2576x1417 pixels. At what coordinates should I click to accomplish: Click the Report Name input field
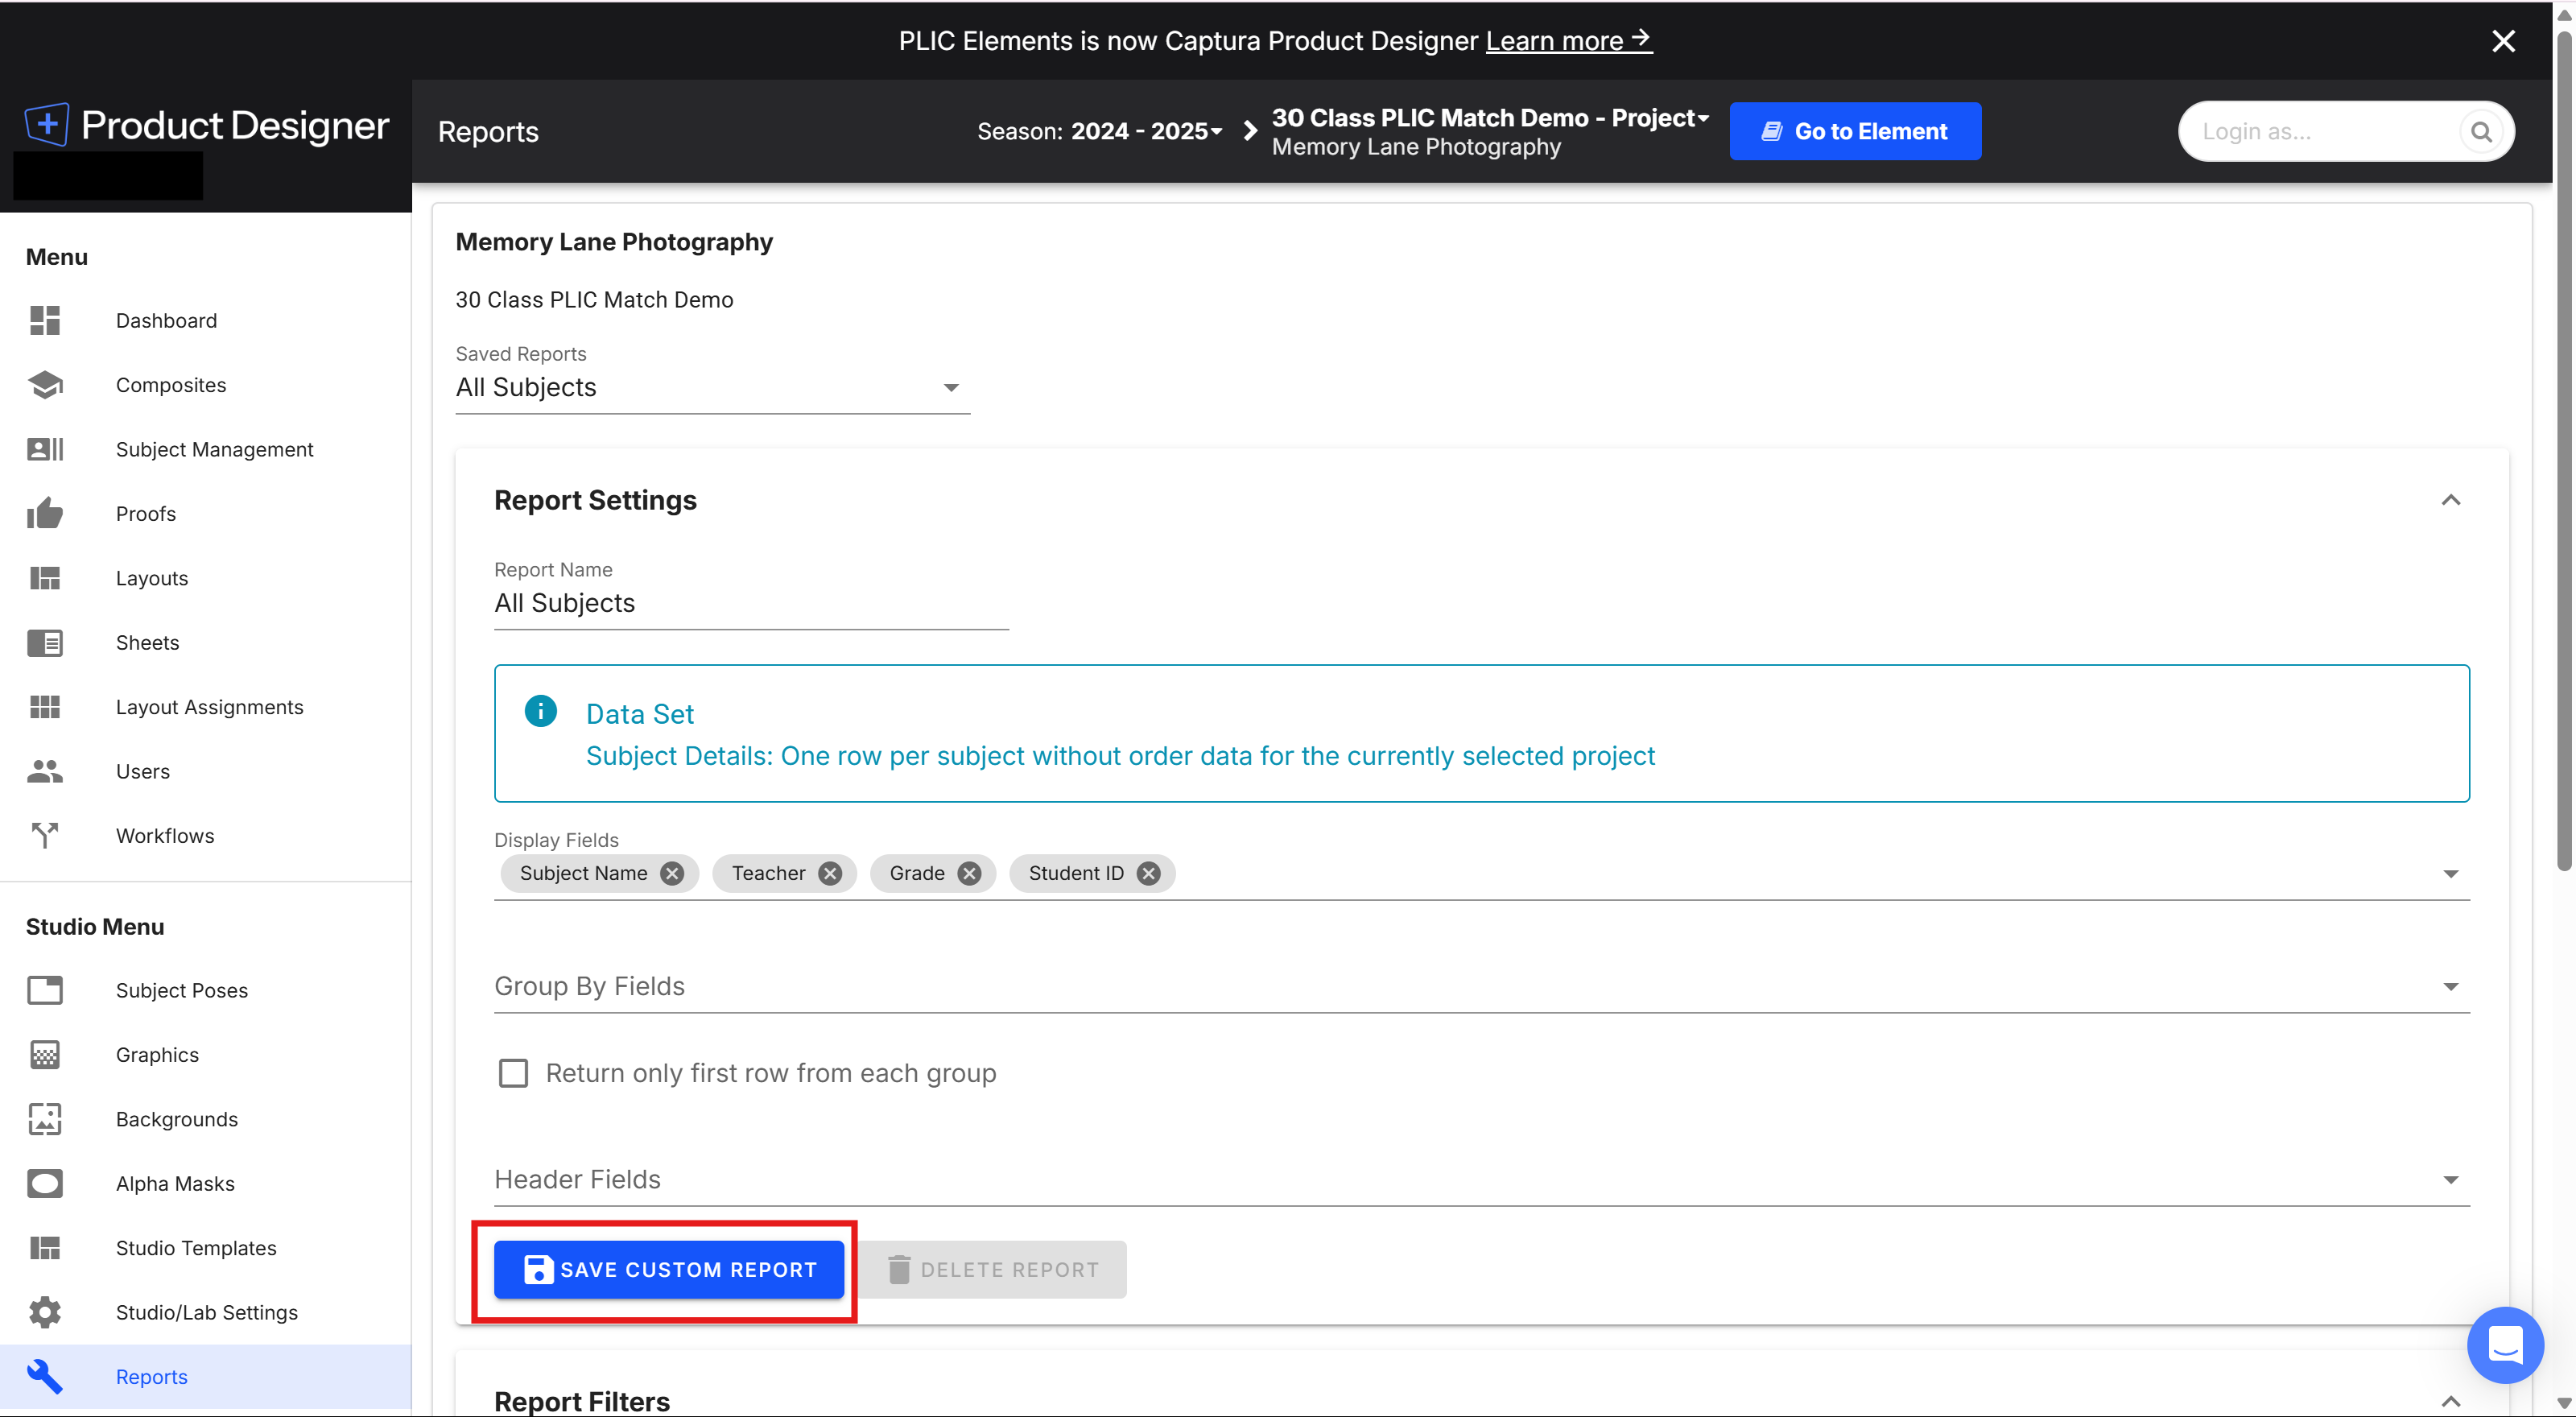pyautogui.click(x=751, y=603)
